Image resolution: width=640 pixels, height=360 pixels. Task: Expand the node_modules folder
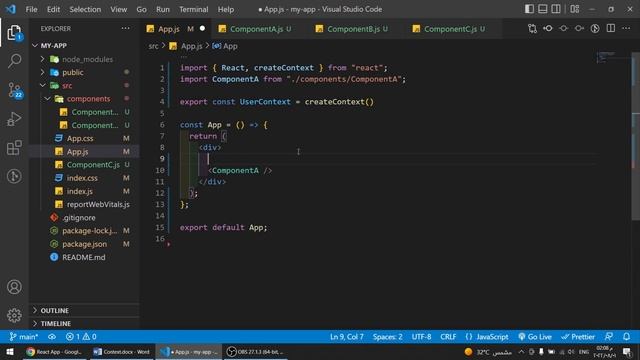tap(84, 59)
